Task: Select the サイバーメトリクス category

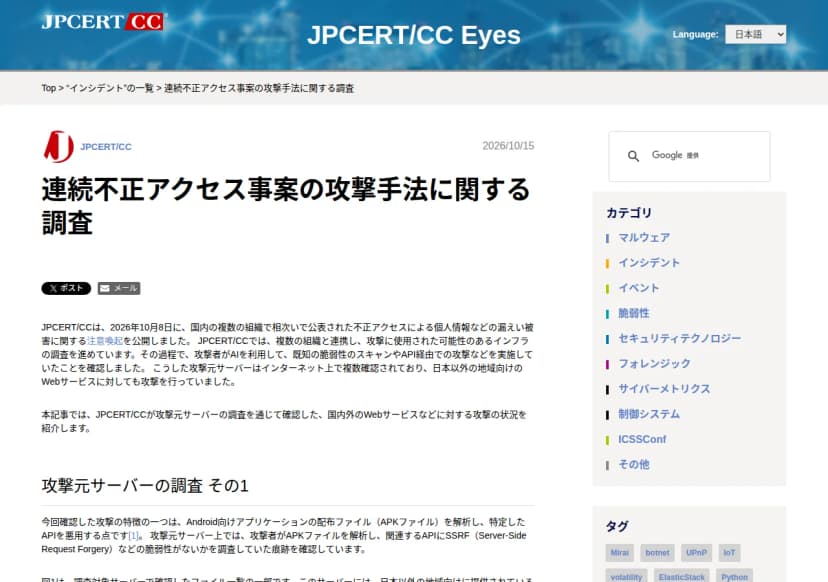Action: [x=664, y=389]
